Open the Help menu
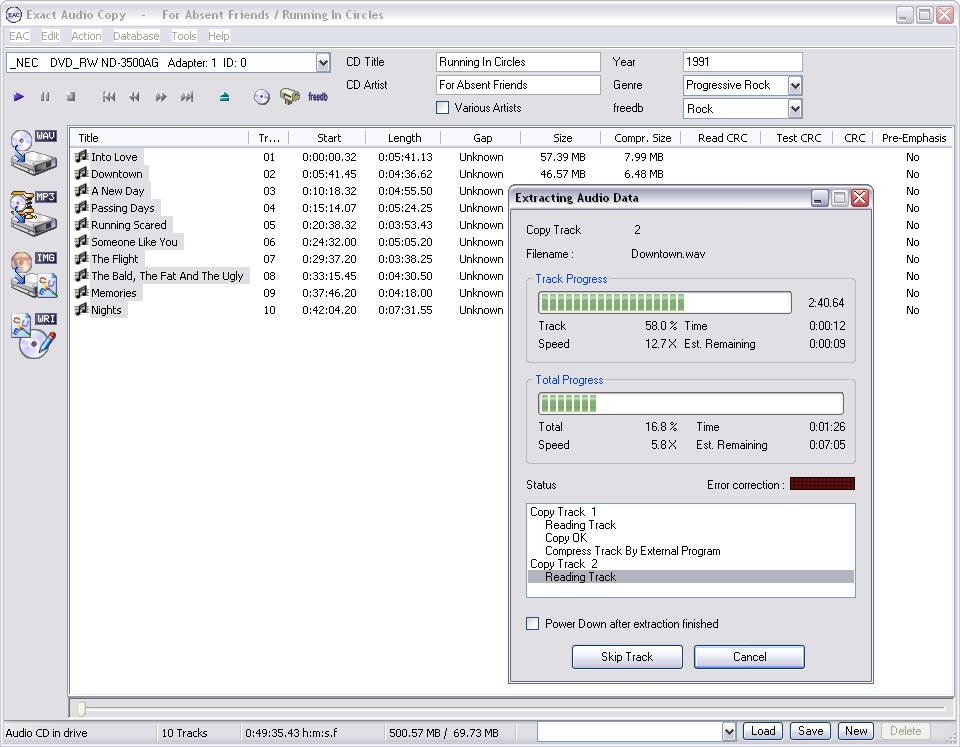The height and width of the screenshot is (747, 960). pyautogui.click(x=219, y=36)
